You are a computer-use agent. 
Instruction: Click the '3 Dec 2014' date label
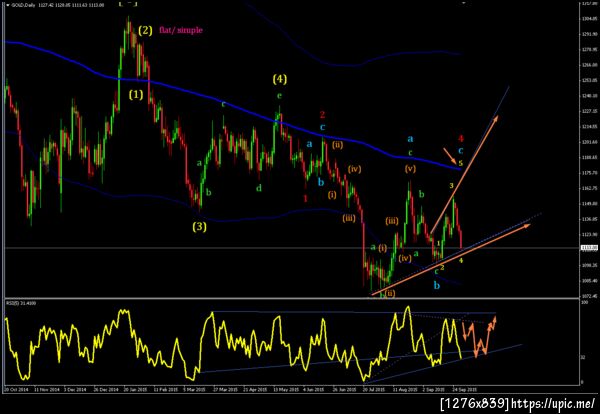(x=75, y=390)
